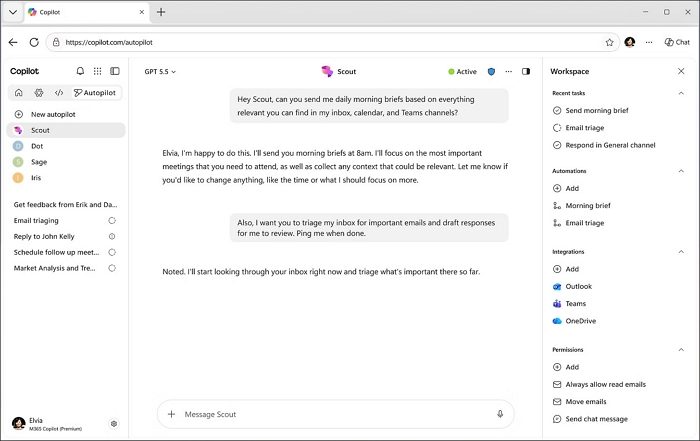Image resolution: width=700 pixels, height=441 pixels.
Task: Open the chat header more options menu
Action: 508,71
